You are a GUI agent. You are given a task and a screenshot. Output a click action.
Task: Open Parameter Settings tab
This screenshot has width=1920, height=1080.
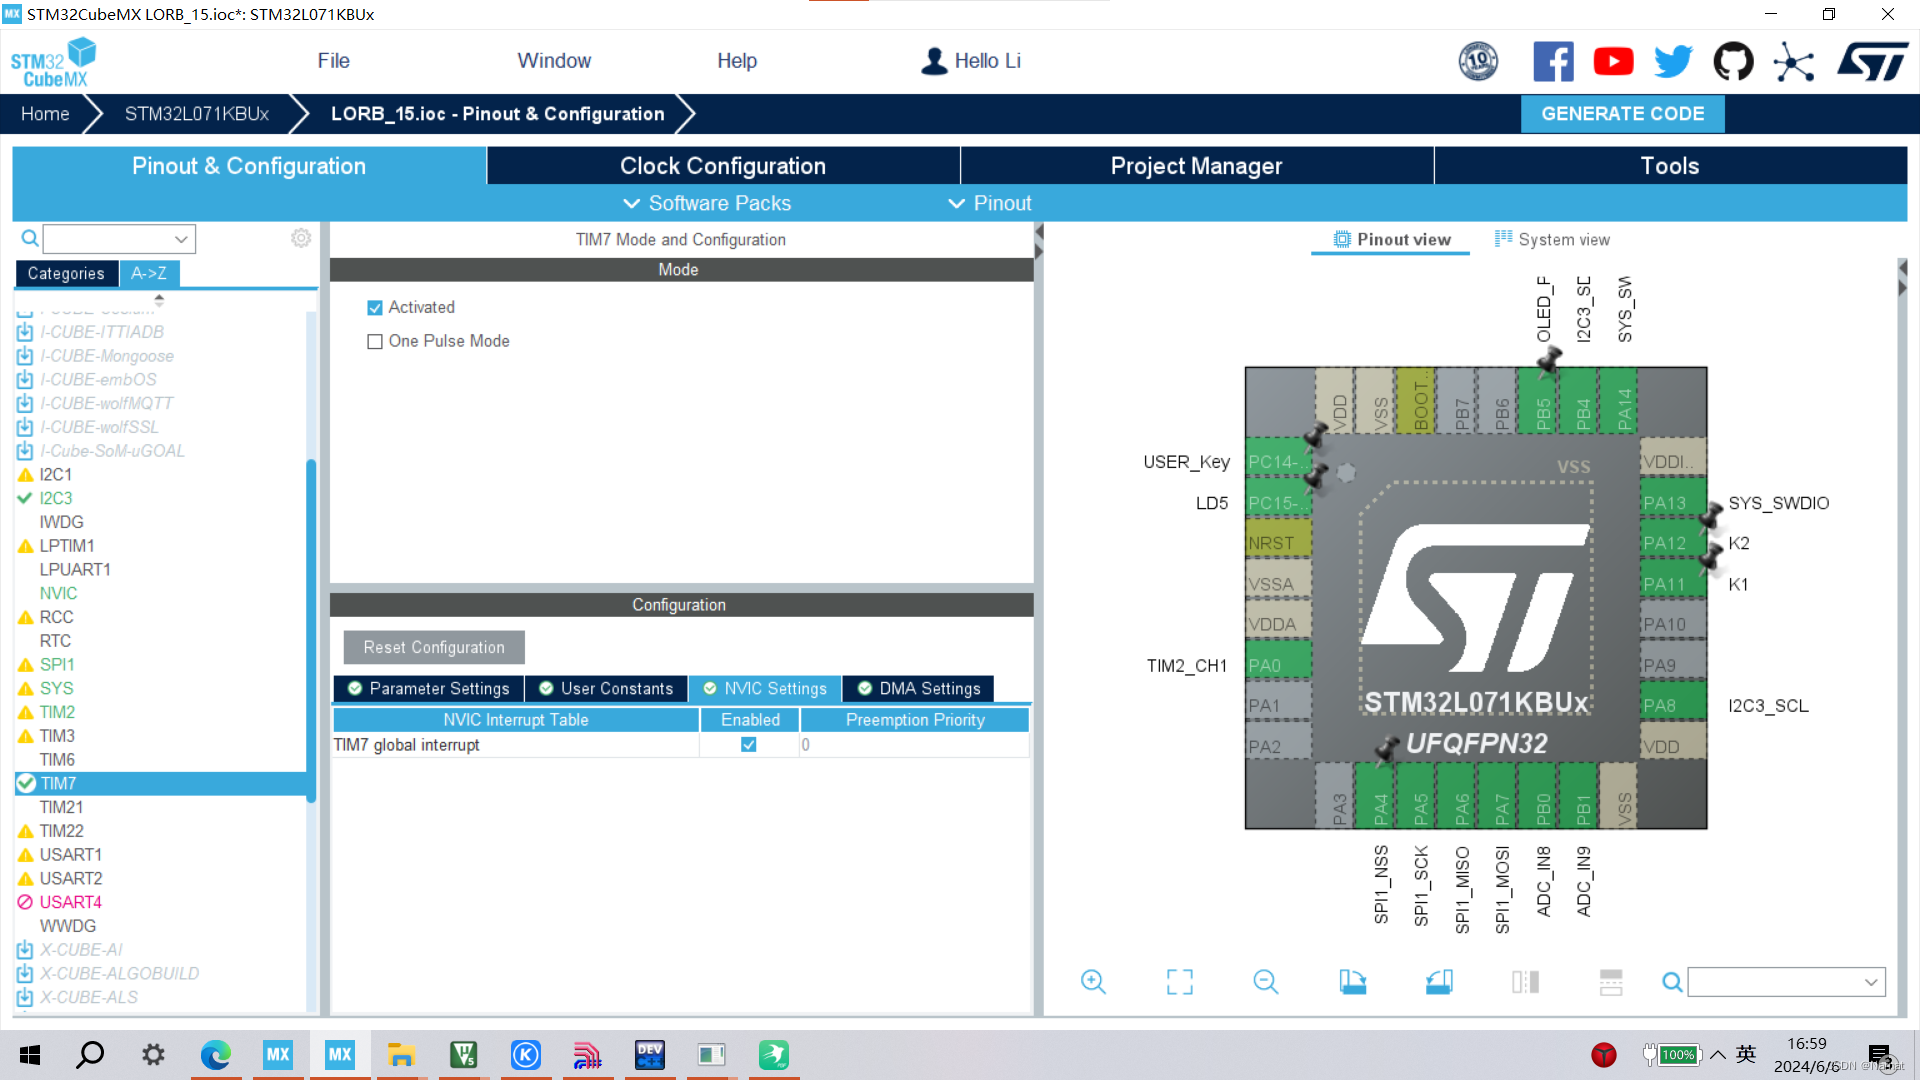429,689
